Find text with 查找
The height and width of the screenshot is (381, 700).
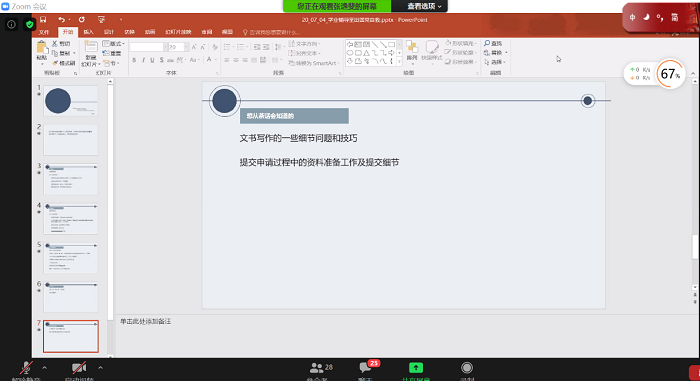493,43
